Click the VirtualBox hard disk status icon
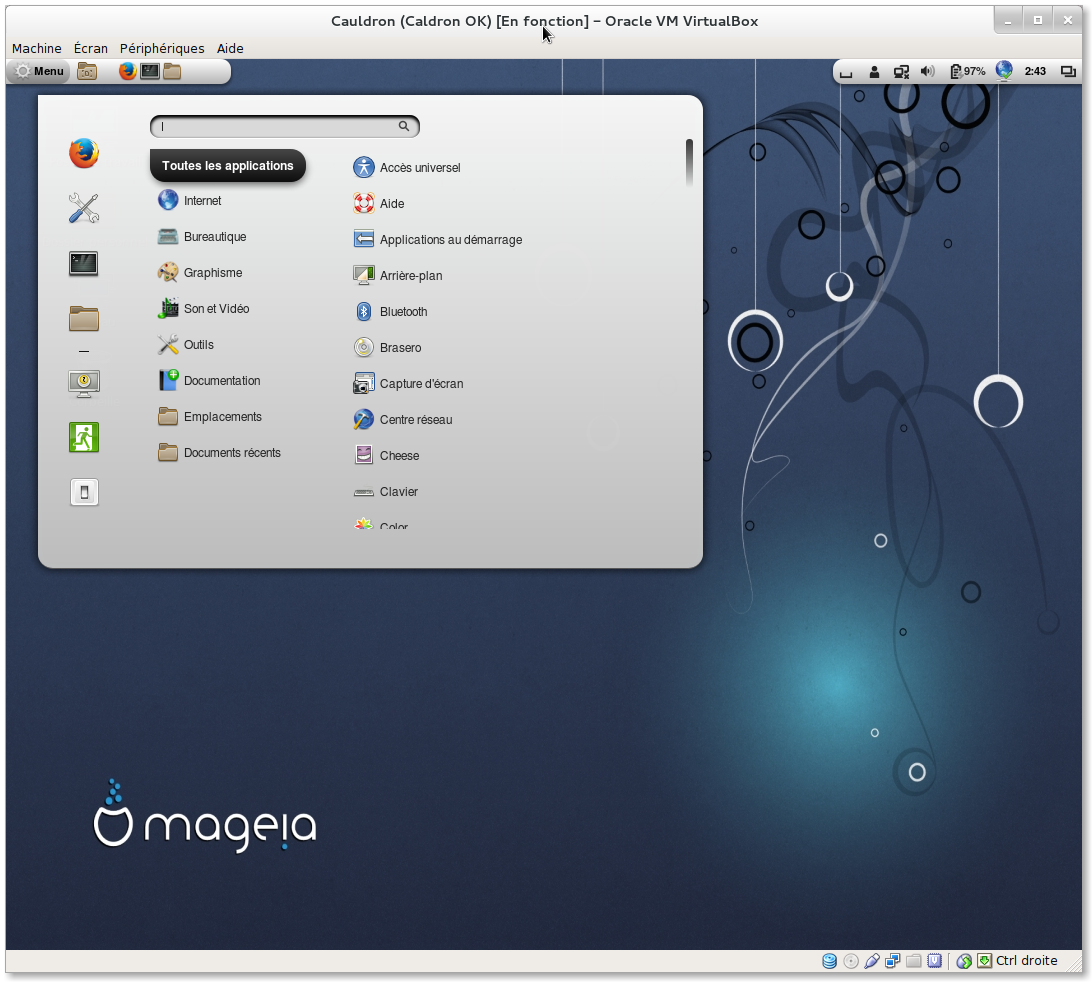1092x982 pixels. (829, 961)
